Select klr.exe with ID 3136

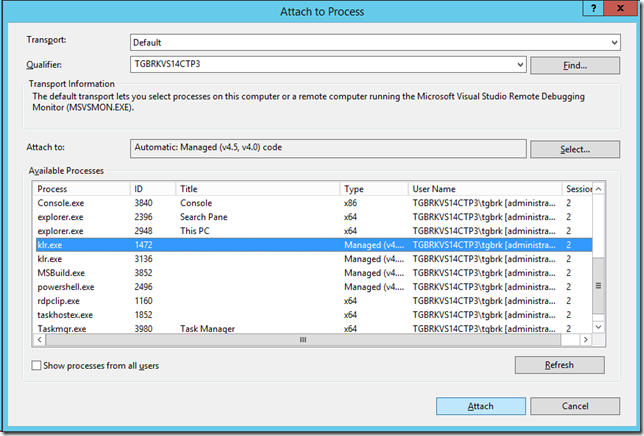(x=313, y=259)
